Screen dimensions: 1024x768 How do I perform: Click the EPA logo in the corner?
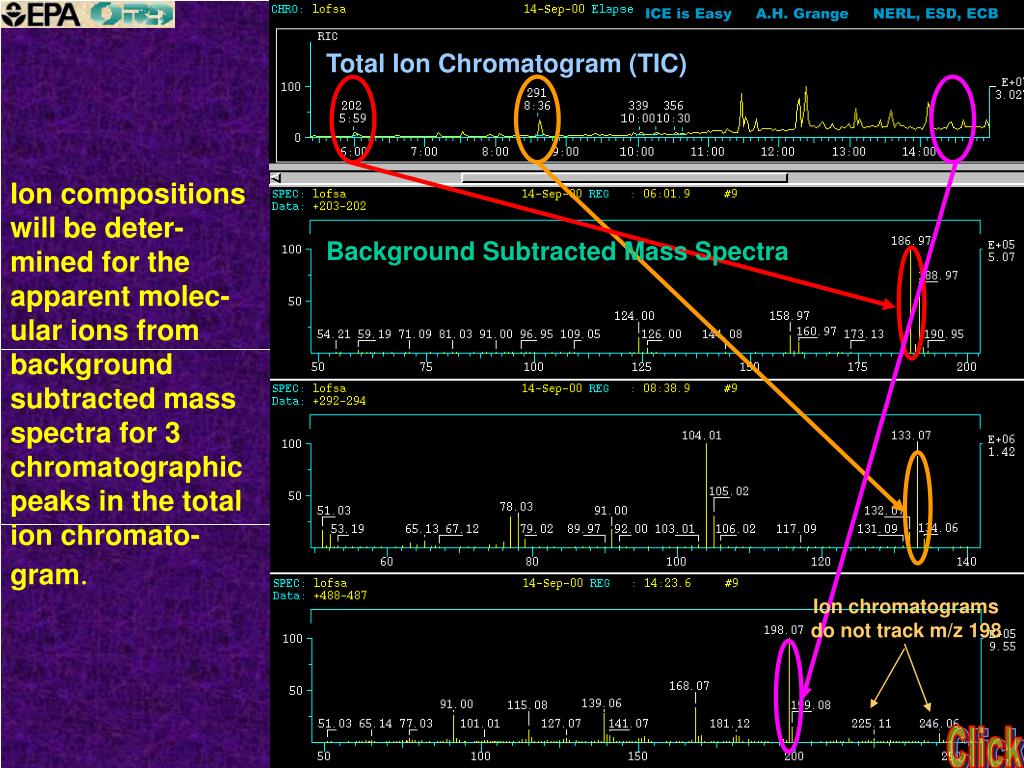click(x=42, y=14)
